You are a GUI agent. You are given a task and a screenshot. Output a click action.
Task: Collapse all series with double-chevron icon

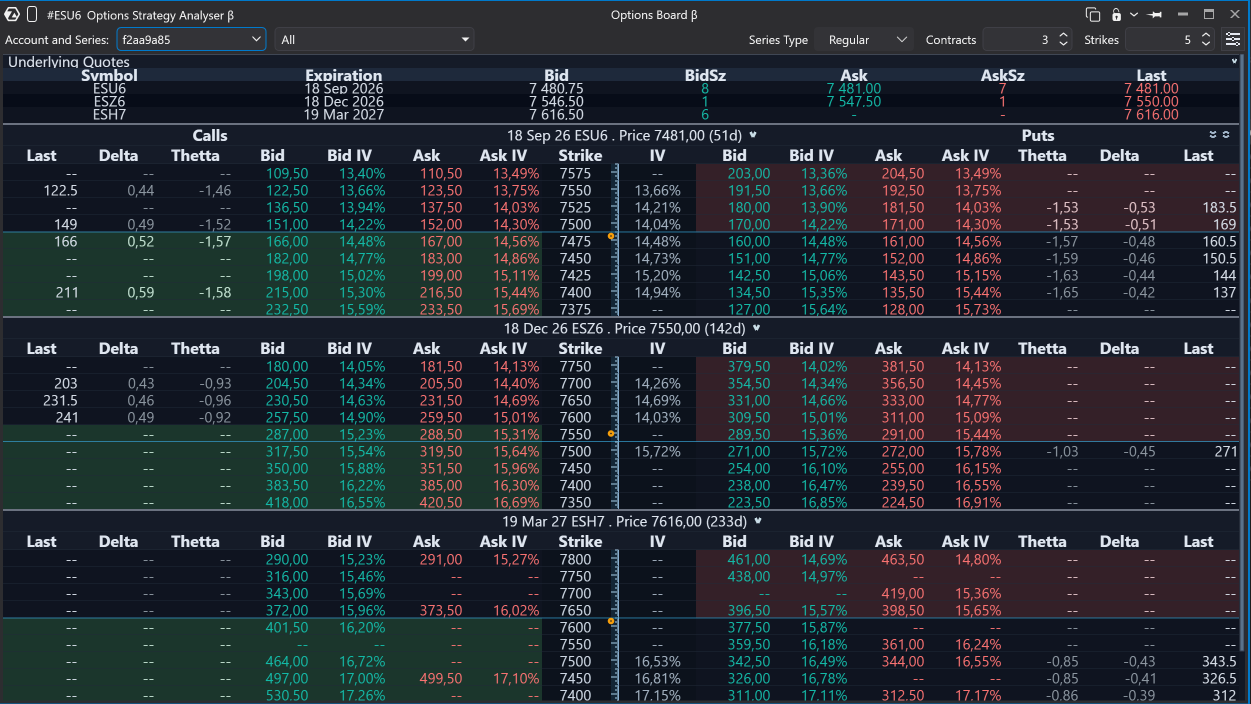pyautogui.click(x=1213, y=135)
